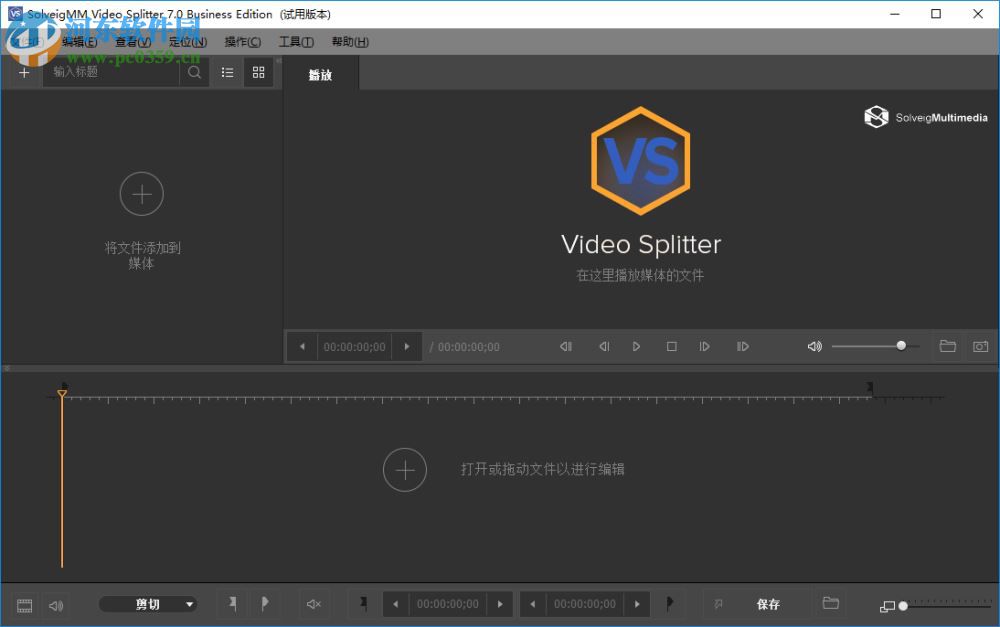Step back one frame with previous-frame icon
The image size is (1000, 627).
(x=604, y=346)
